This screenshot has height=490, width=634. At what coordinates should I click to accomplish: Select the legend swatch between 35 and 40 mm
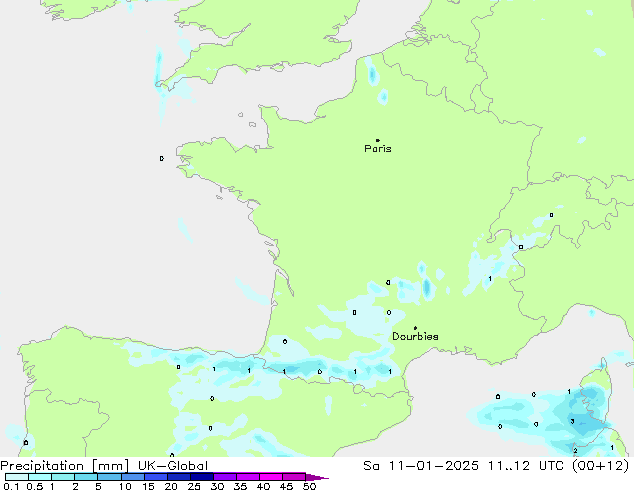coord(248,477)
